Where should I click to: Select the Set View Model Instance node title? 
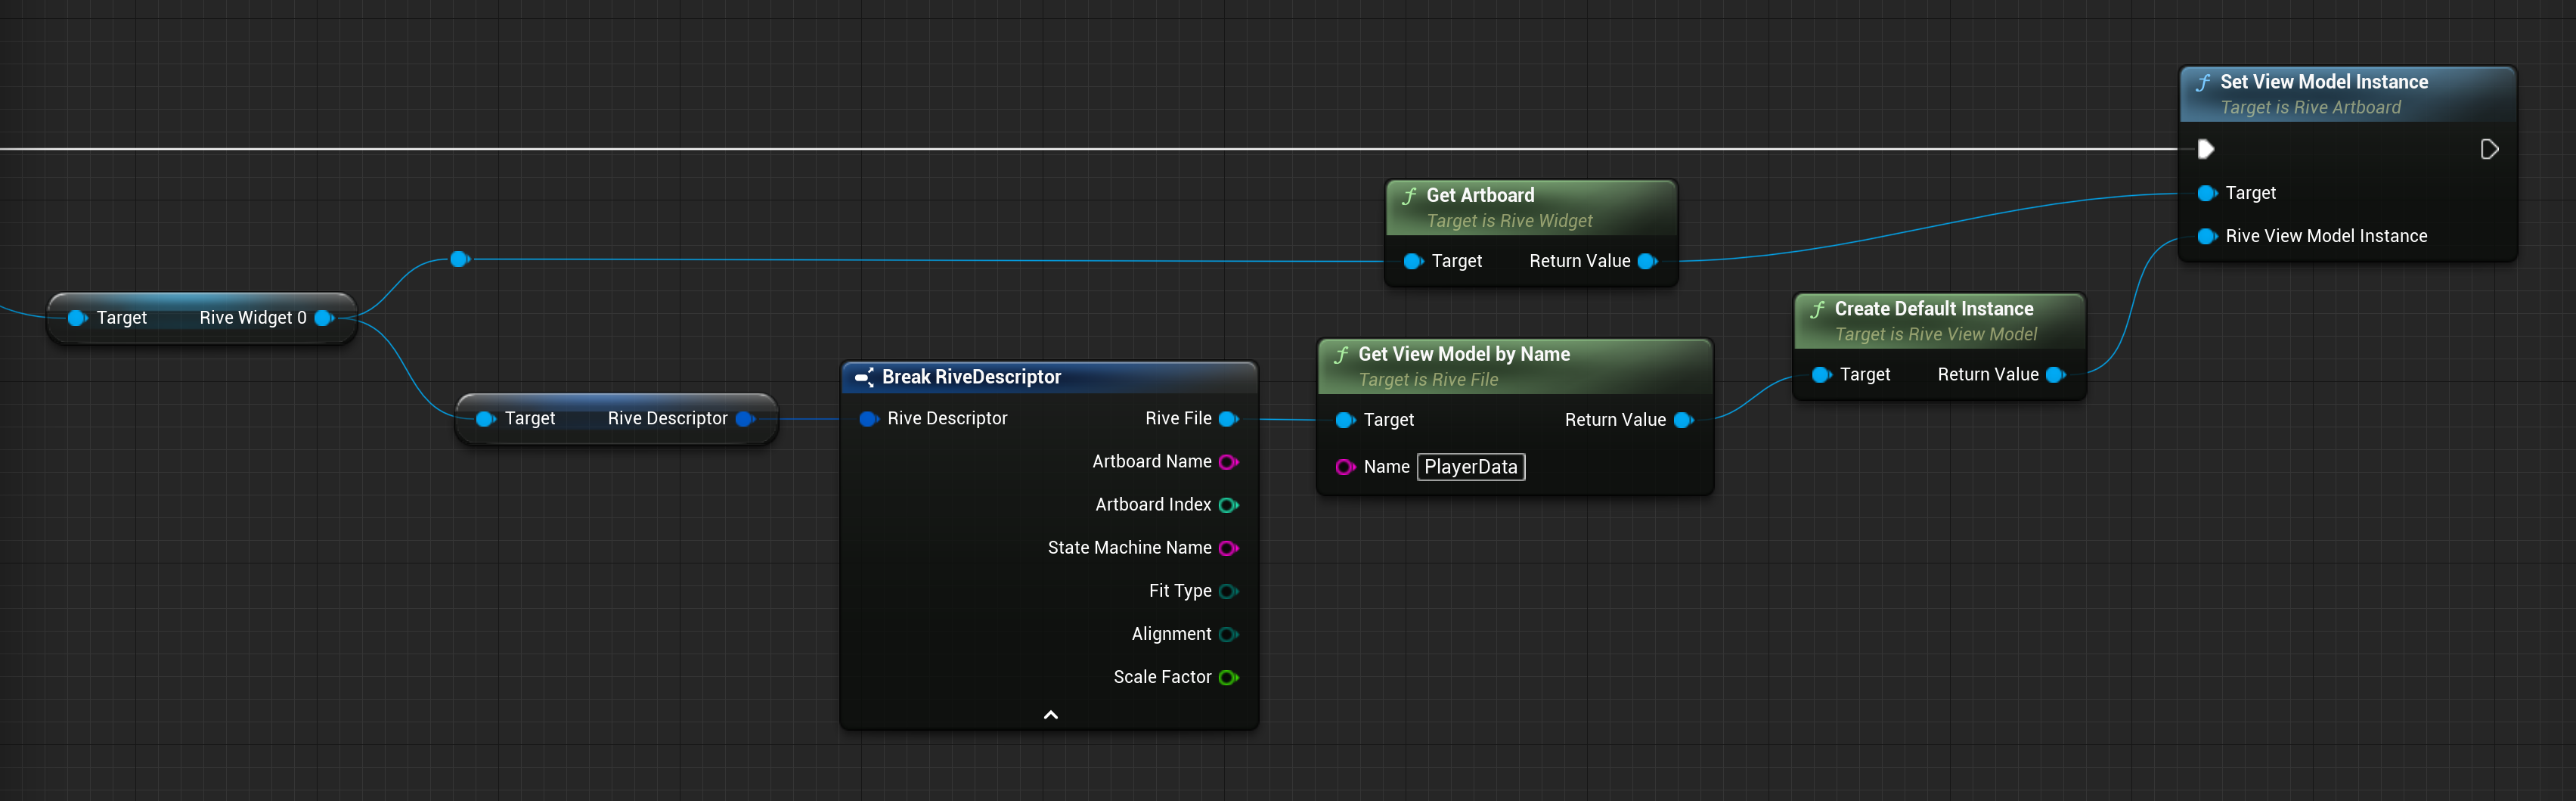coord(2324,82)
